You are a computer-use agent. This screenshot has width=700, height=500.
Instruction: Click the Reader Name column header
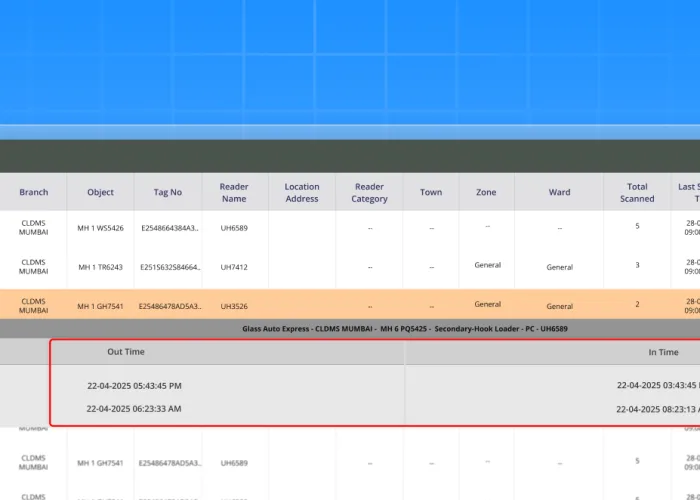click(233, 192)
